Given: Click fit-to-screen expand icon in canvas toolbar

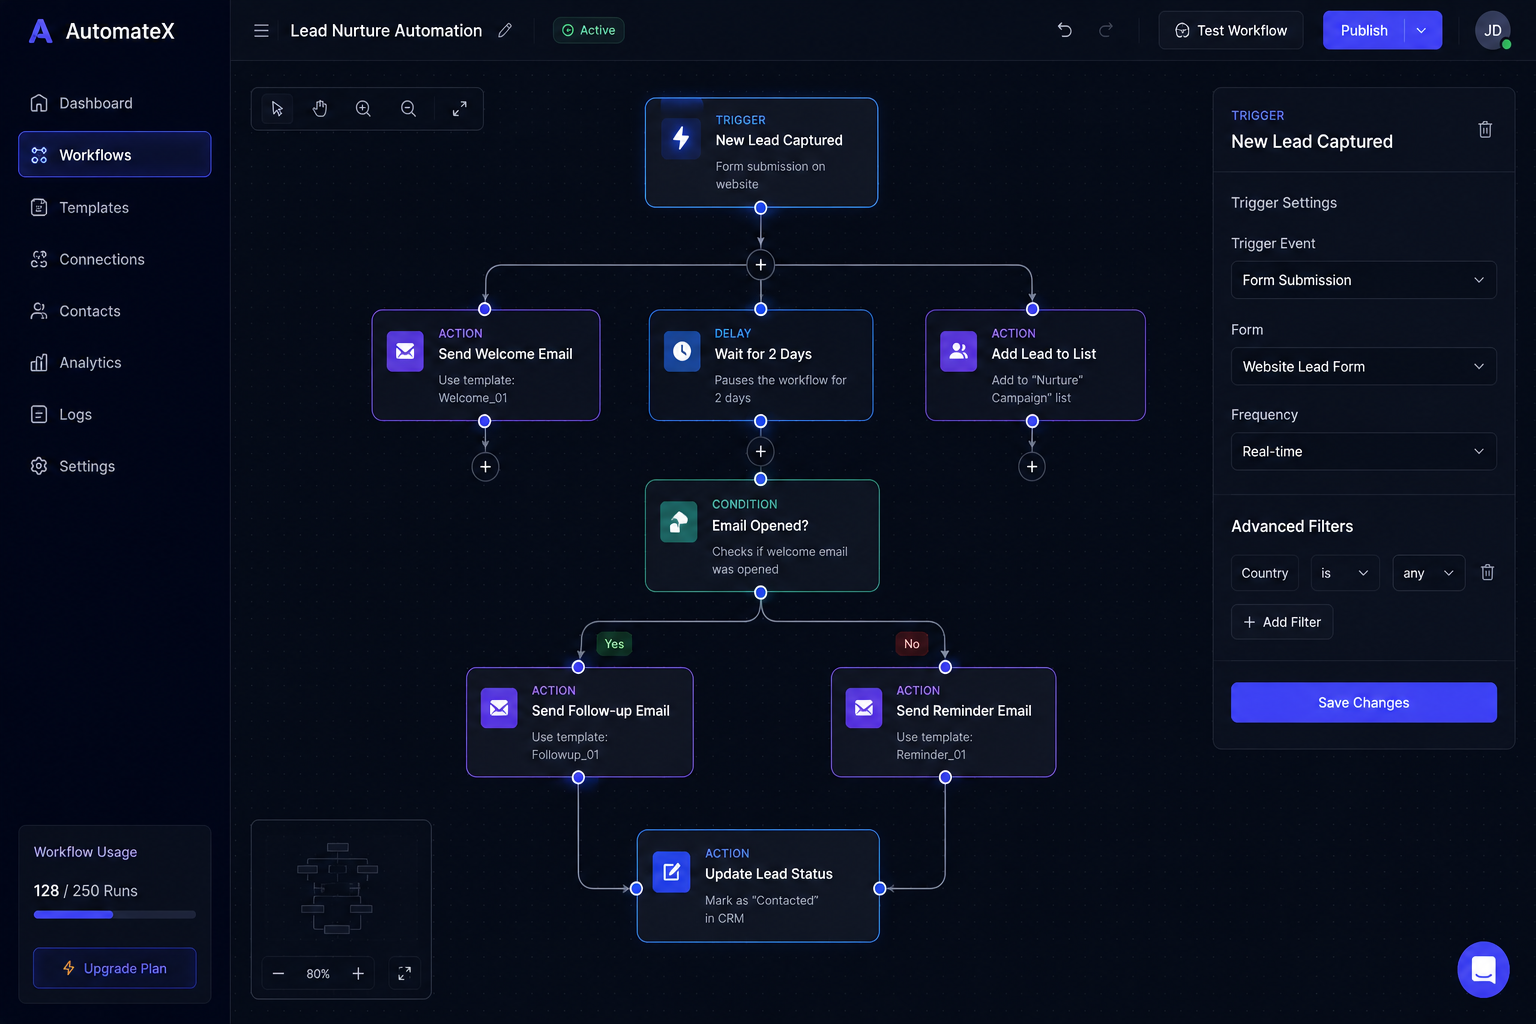Looking at the screenshot, I should click(460, 109).
